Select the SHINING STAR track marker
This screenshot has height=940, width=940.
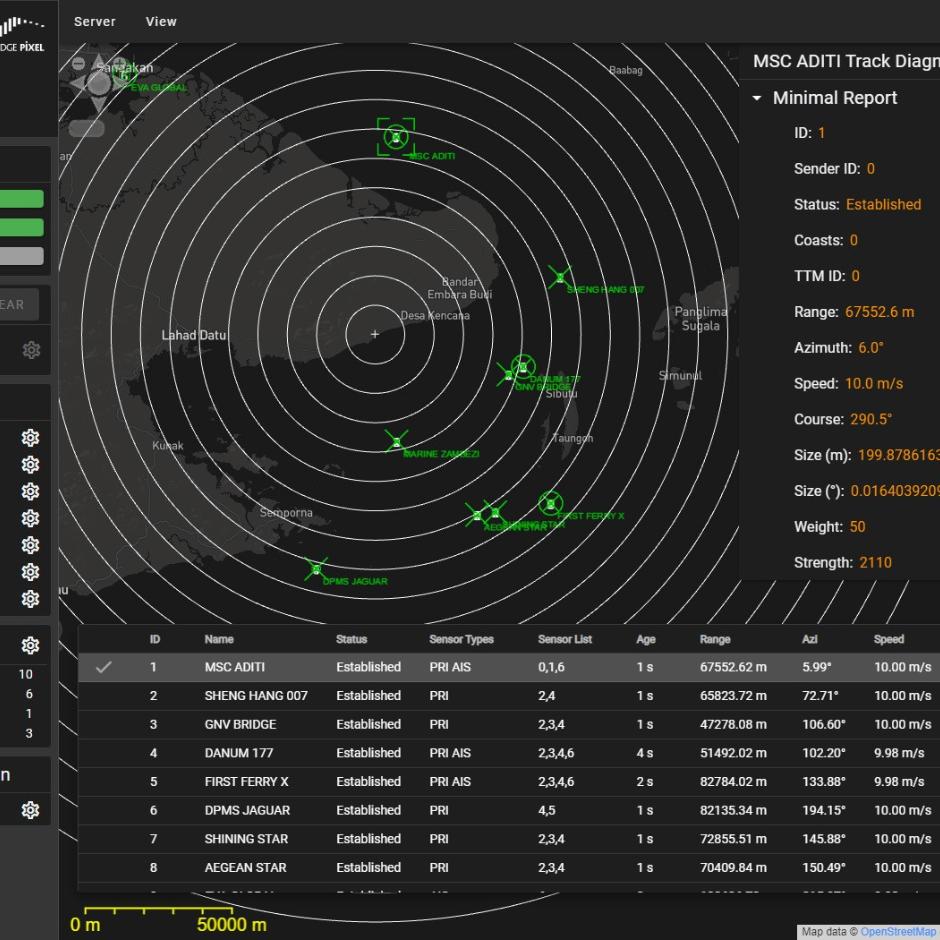(495, 513)
